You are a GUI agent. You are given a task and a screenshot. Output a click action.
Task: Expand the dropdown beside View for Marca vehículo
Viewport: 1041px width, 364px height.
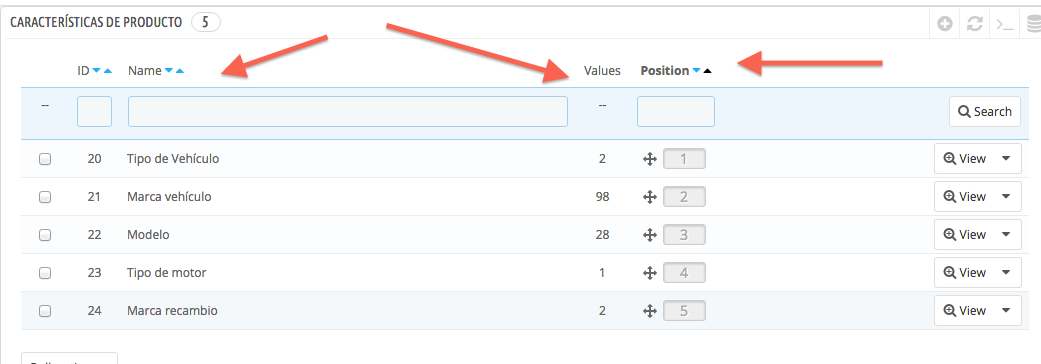(1006, 197)
